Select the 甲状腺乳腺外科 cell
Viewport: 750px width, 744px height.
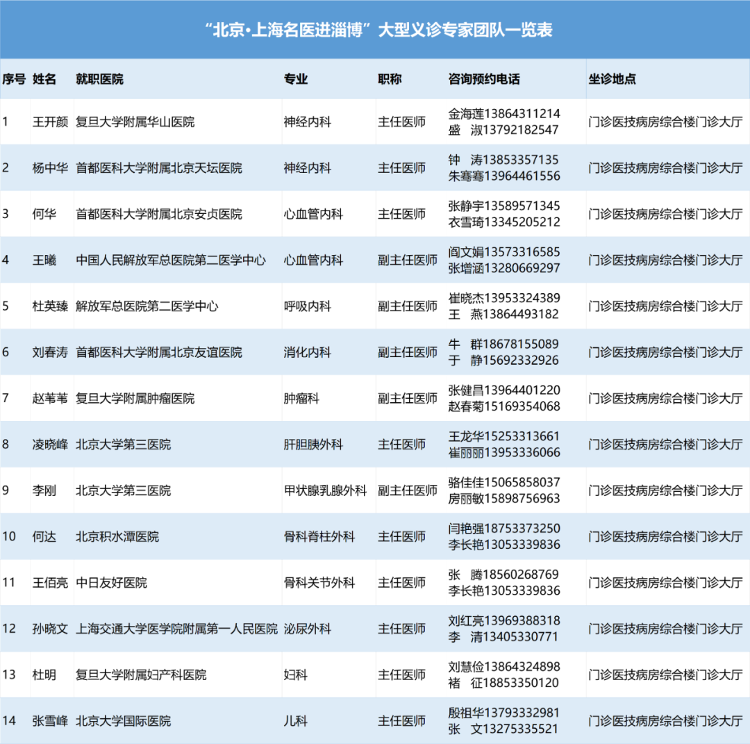click(x=326, y=490)
